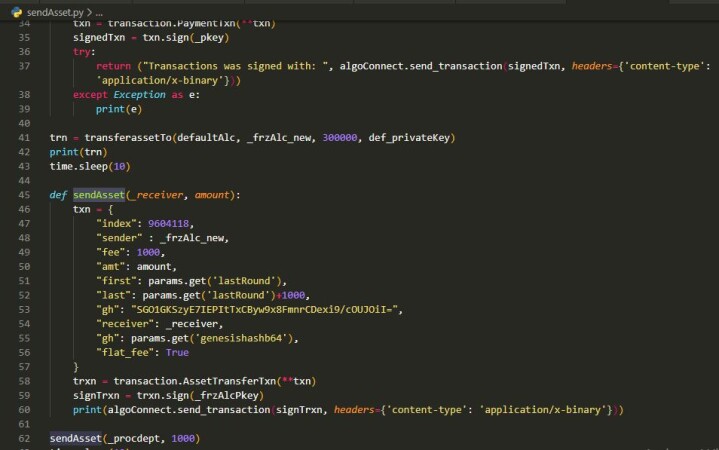The image size is (719, 450).
Task: Click '_procdept' argument on line 62
Action: [x=134, y=439]
